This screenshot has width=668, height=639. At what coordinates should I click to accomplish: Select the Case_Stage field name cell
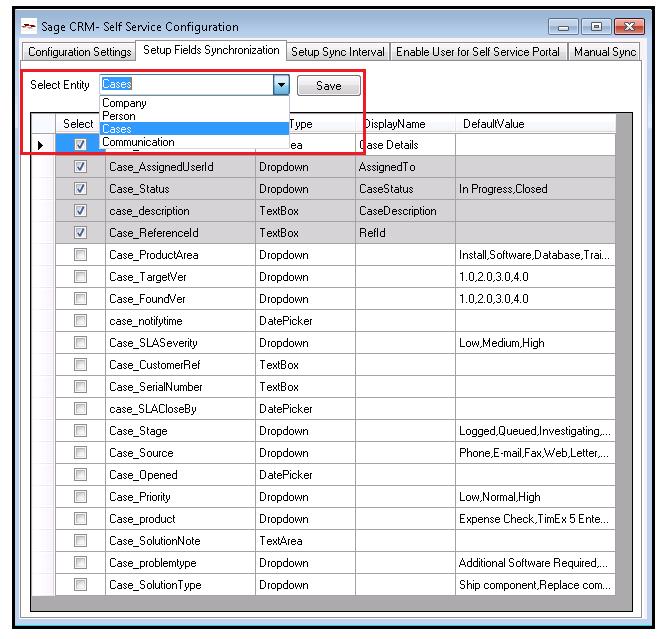[x=180, y=431]
